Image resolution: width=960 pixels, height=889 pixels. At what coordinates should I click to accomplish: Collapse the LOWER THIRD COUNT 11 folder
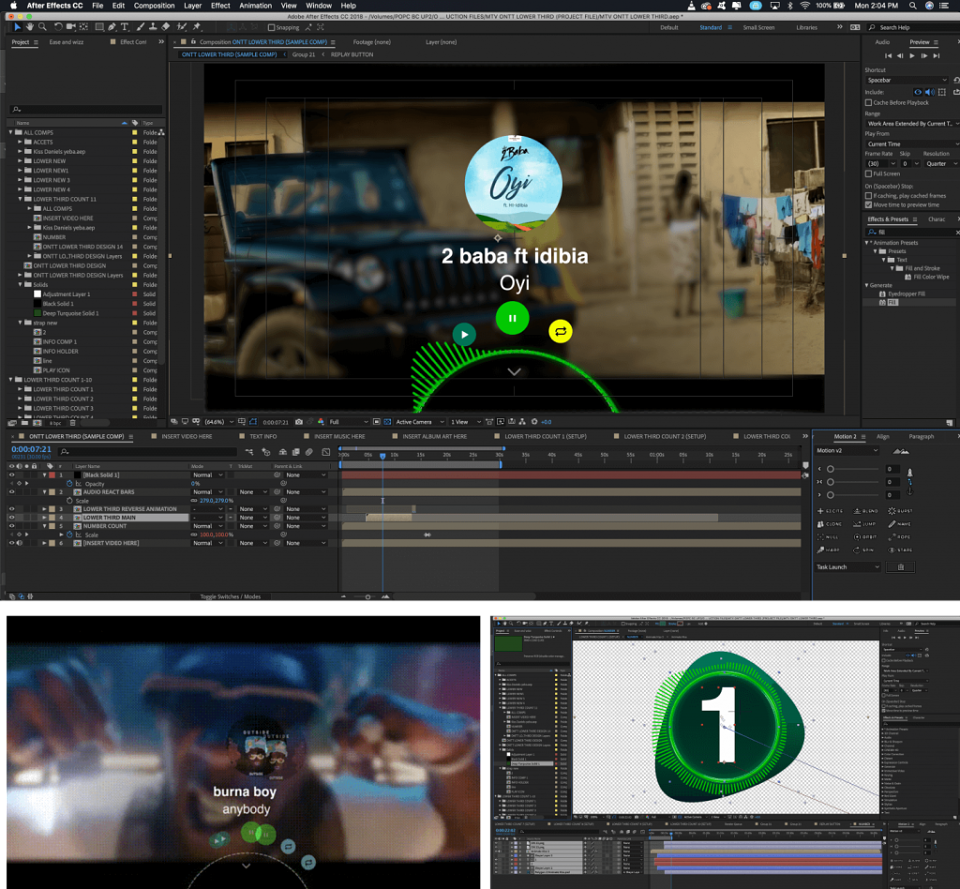pyautogui.click(x=20, y=199)
